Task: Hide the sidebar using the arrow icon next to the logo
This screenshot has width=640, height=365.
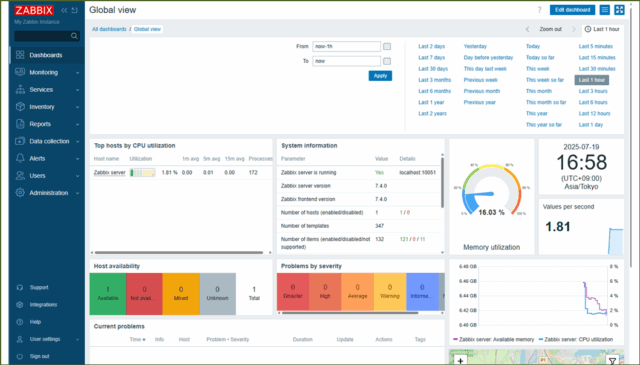Action: (x=74, y=10)
